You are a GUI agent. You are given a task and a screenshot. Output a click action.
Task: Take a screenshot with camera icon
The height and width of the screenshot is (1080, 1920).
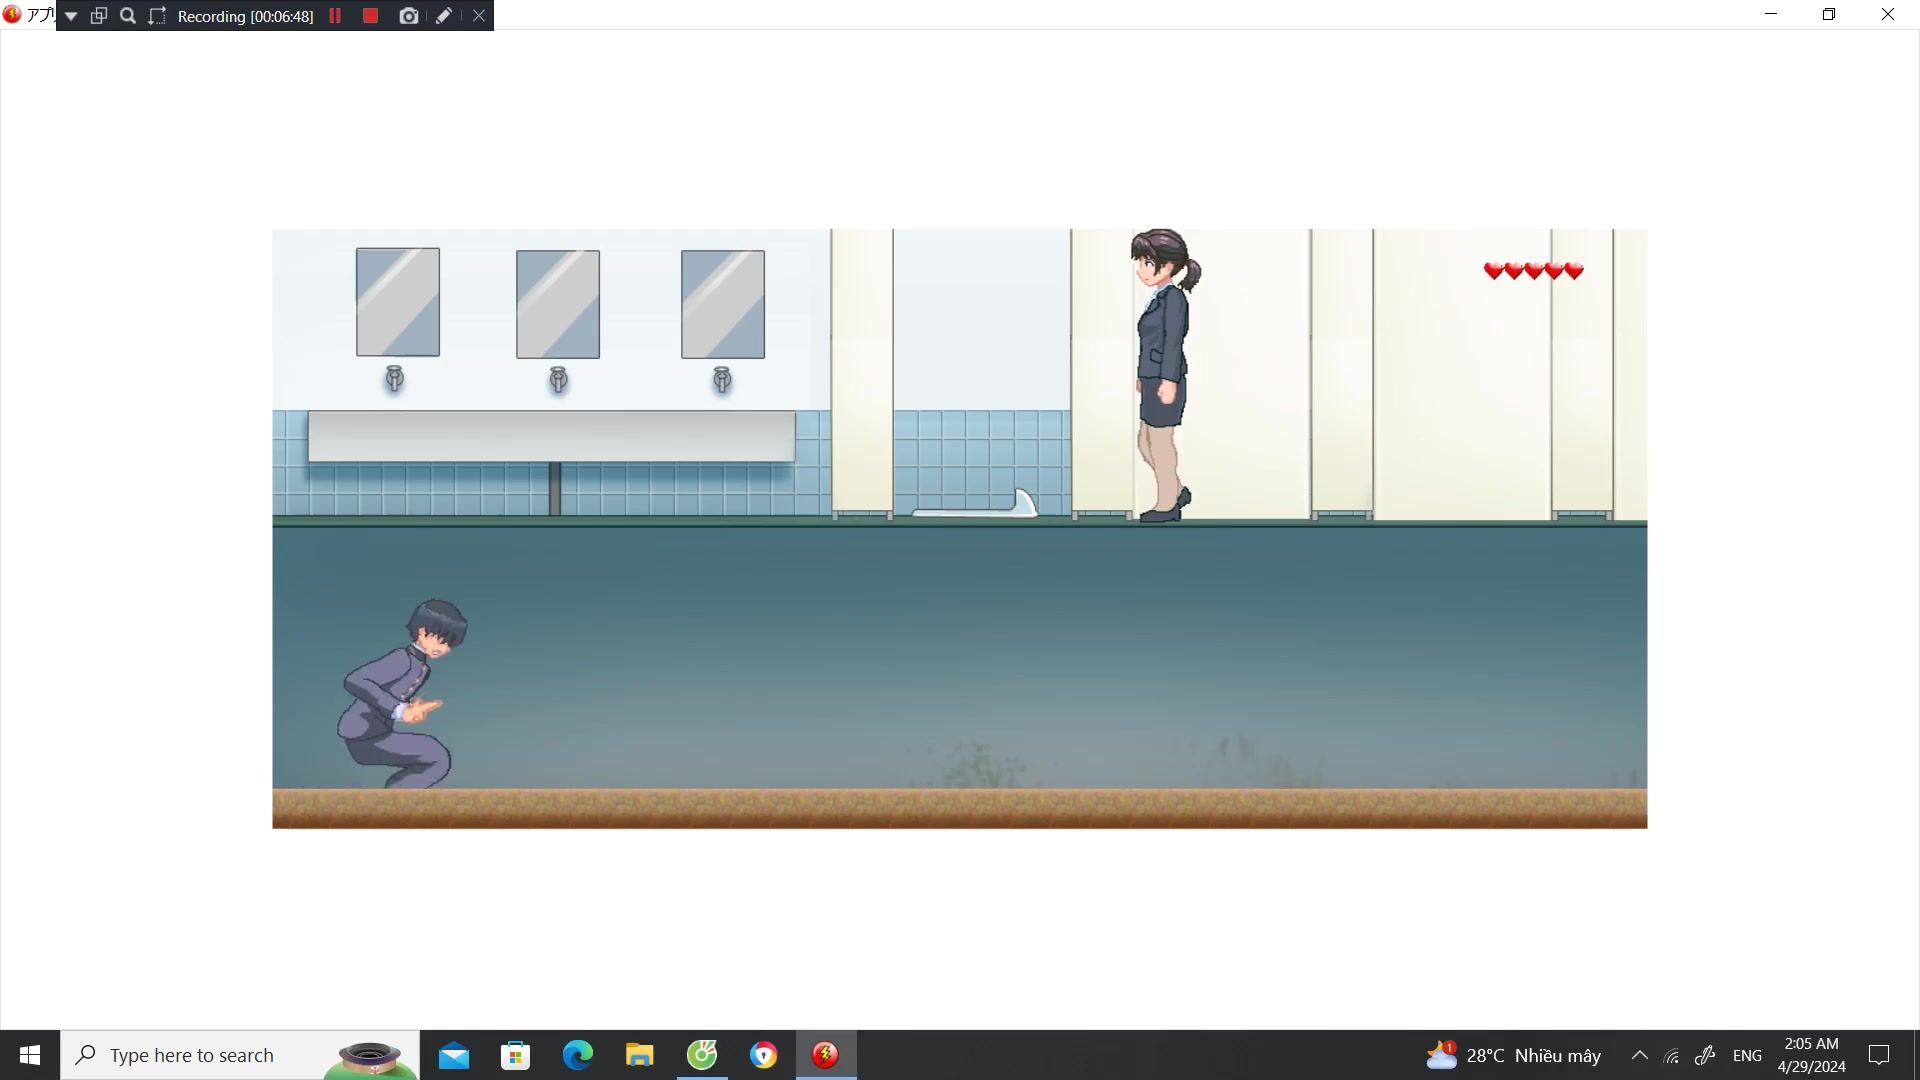(408, 16)
